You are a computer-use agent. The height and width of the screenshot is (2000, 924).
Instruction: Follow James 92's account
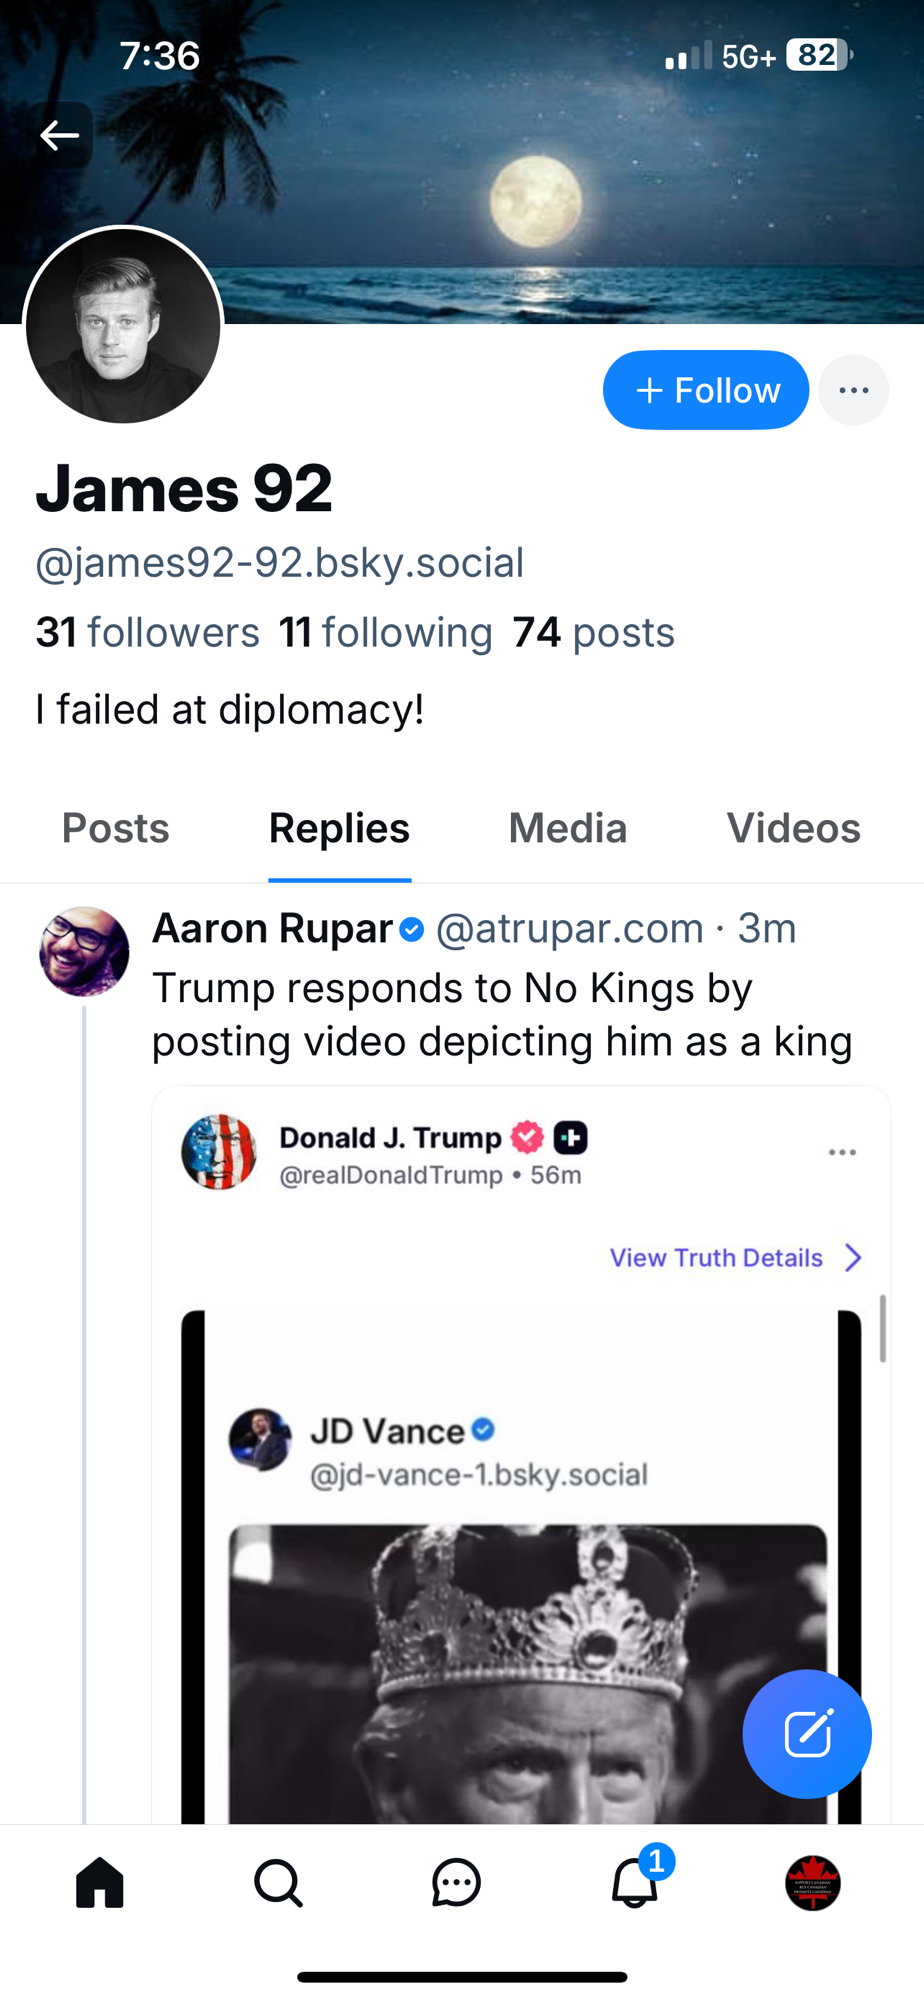(706, 390)
